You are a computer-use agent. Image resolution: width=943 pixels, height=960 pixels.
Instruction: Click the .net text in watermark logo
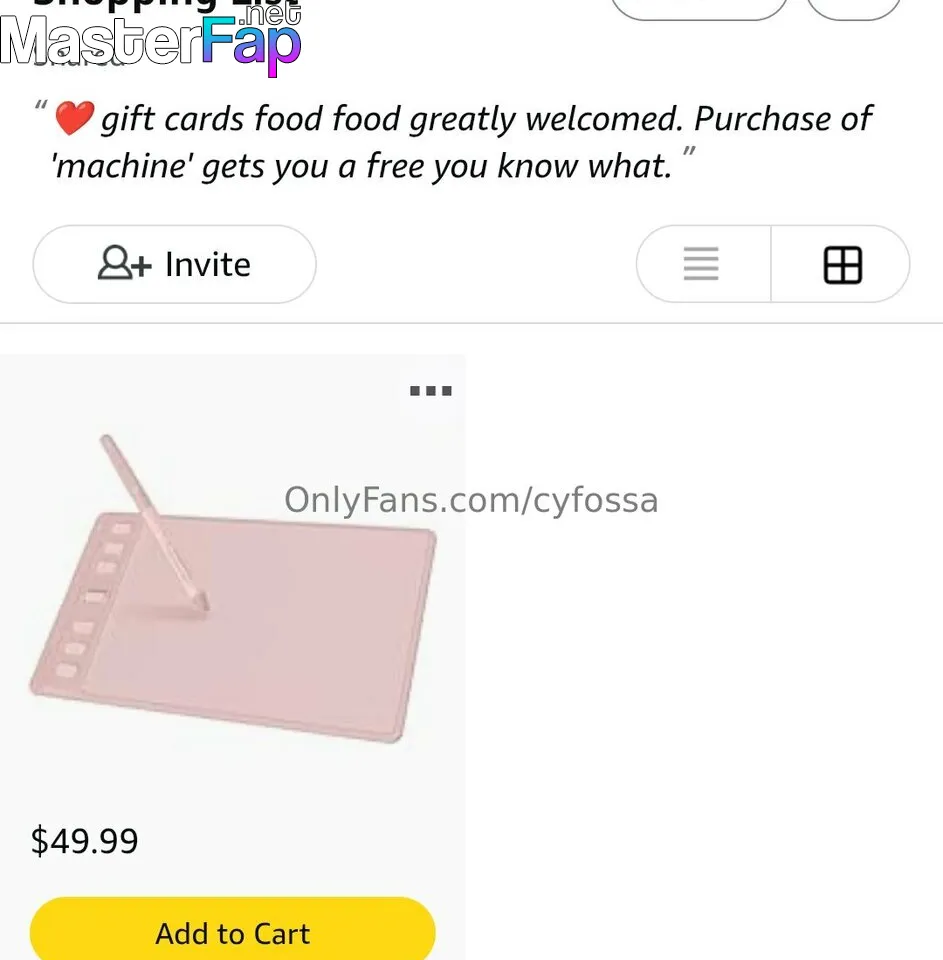[273, 14]
